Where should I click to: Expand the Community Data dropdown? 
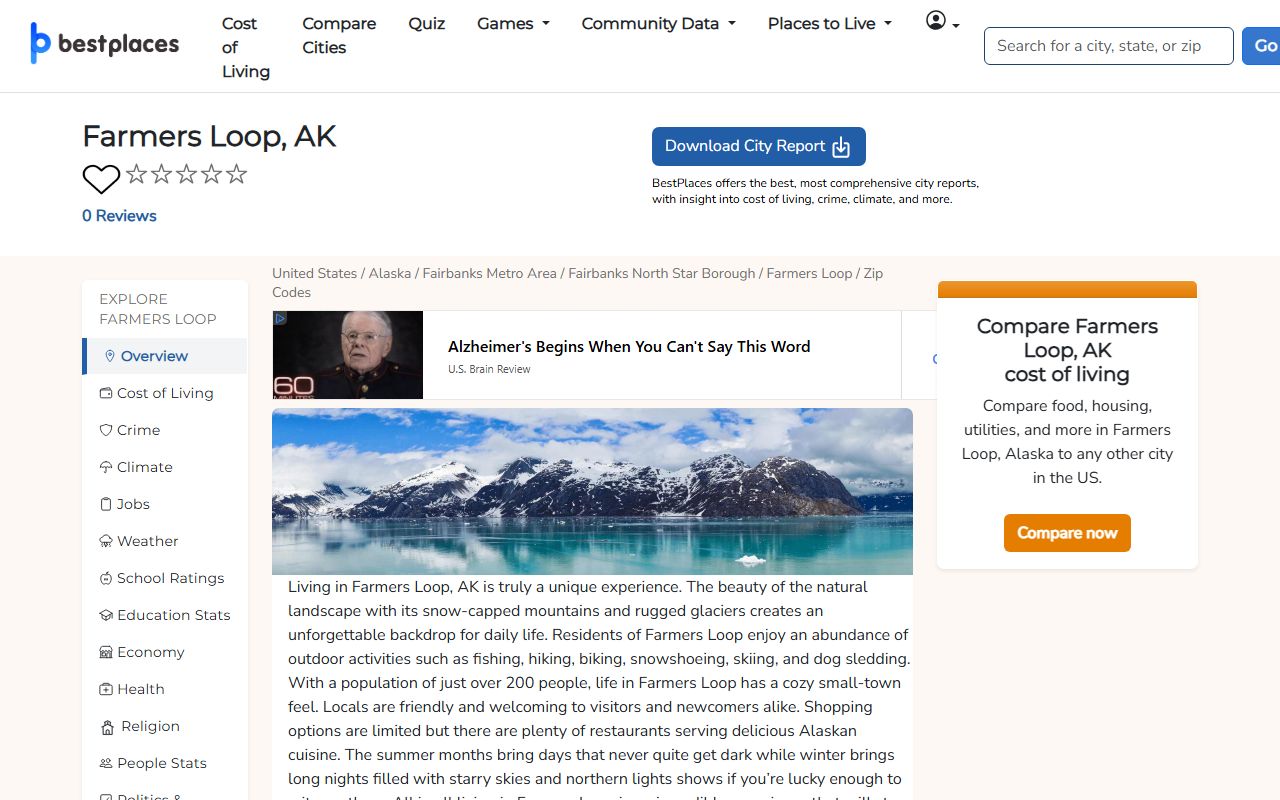658,24
